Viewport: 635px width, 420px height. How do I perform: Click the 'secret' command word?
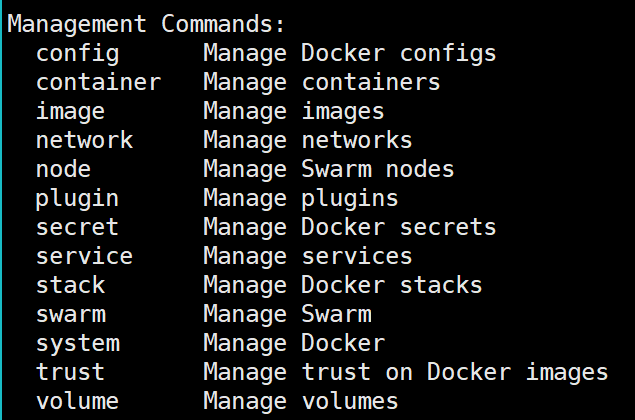point(77,227)
